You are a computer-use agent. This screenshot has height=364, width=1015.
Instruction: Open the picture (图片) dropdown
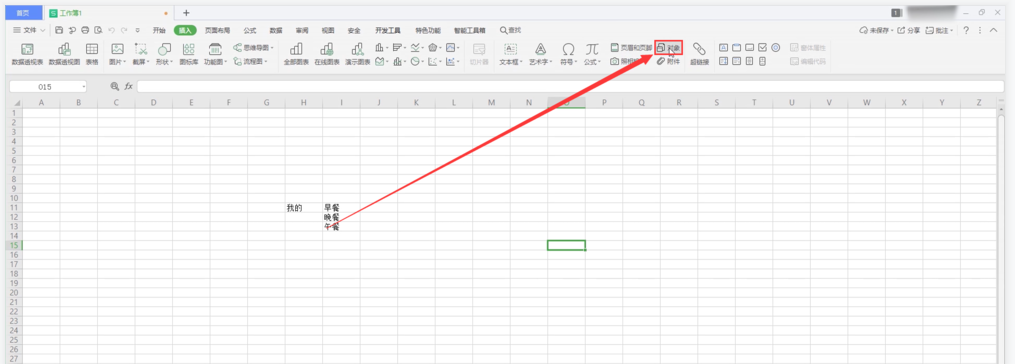[117, 54]
